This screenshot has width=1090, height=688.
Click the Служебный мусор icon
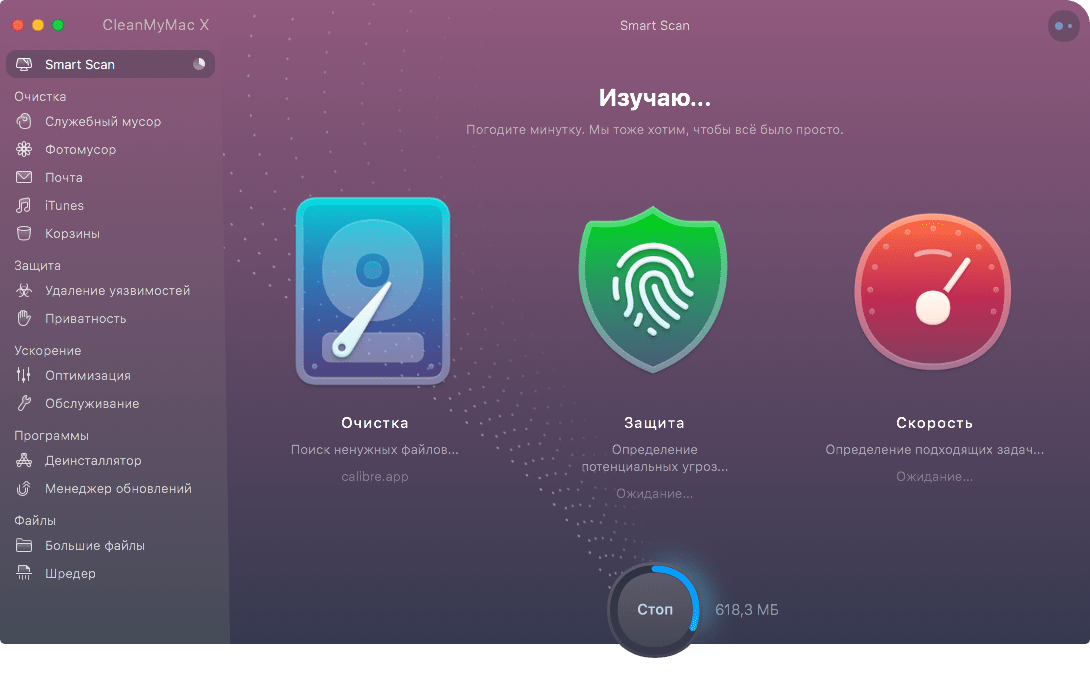click(x=24, y=122)
